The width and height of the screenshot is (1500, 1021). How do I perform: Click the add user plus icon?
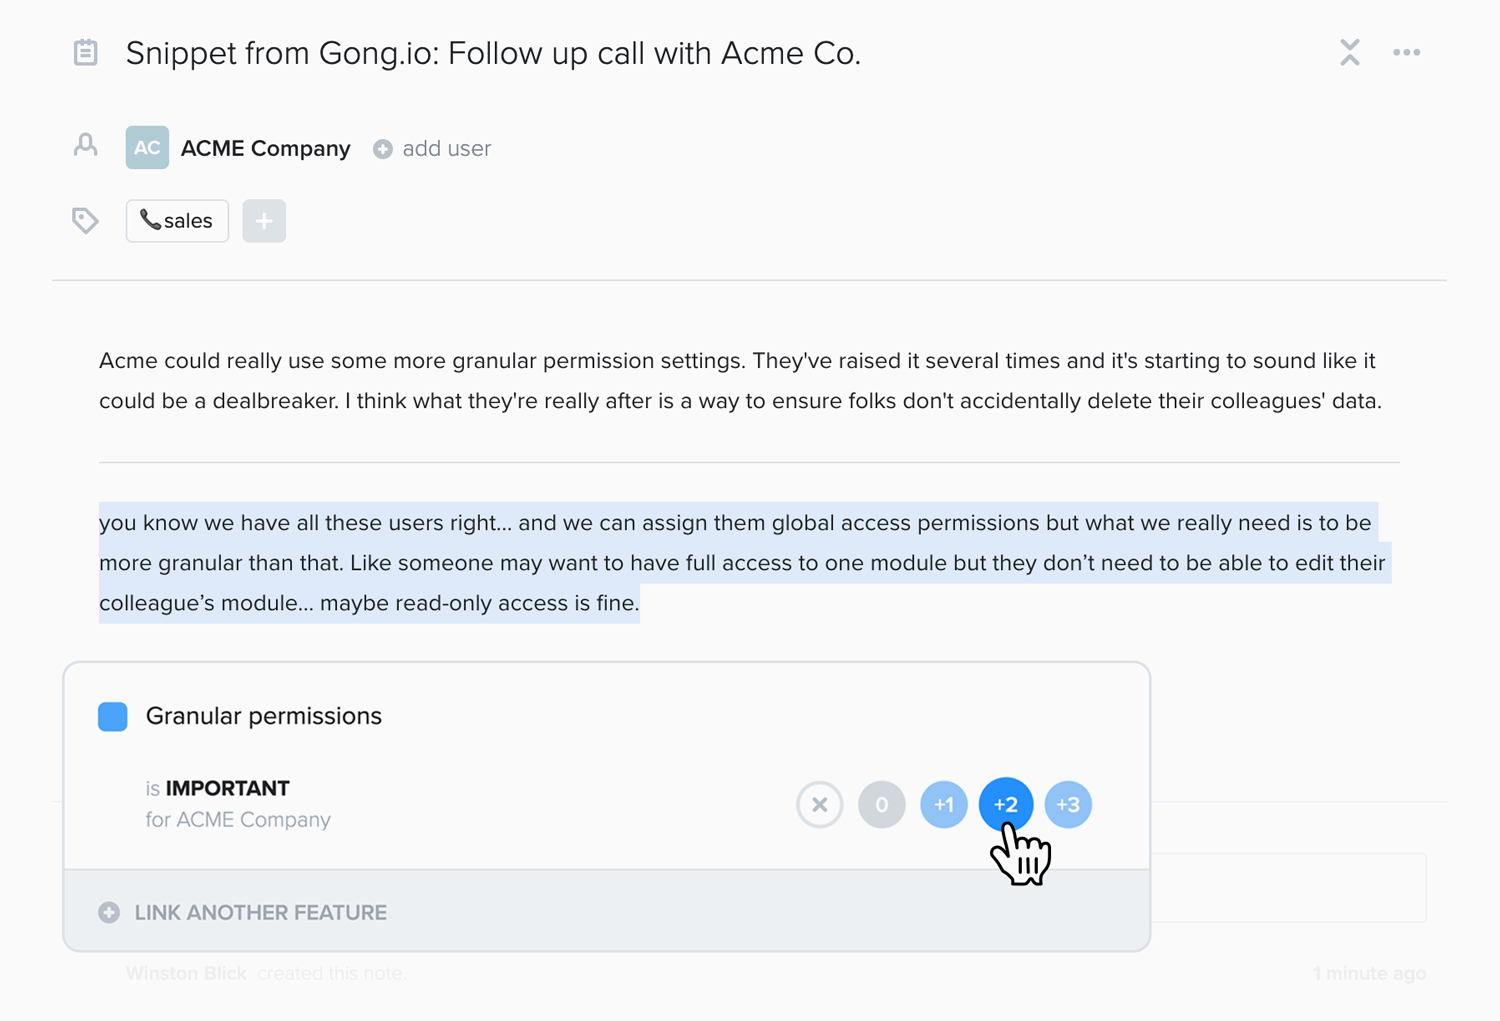(x=383, y=149)
